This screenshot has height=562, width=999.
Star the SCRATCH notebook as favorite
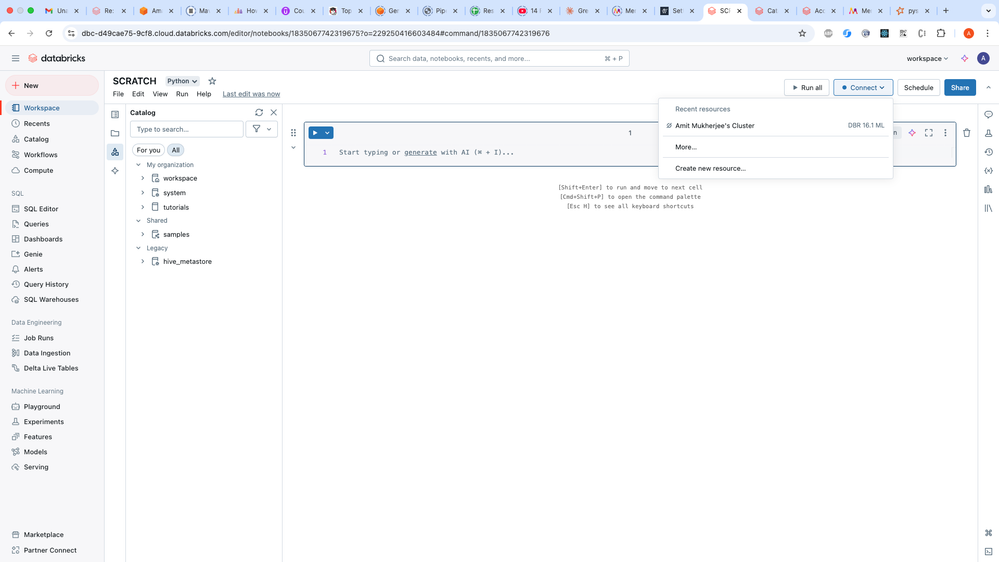coord(212,81)
